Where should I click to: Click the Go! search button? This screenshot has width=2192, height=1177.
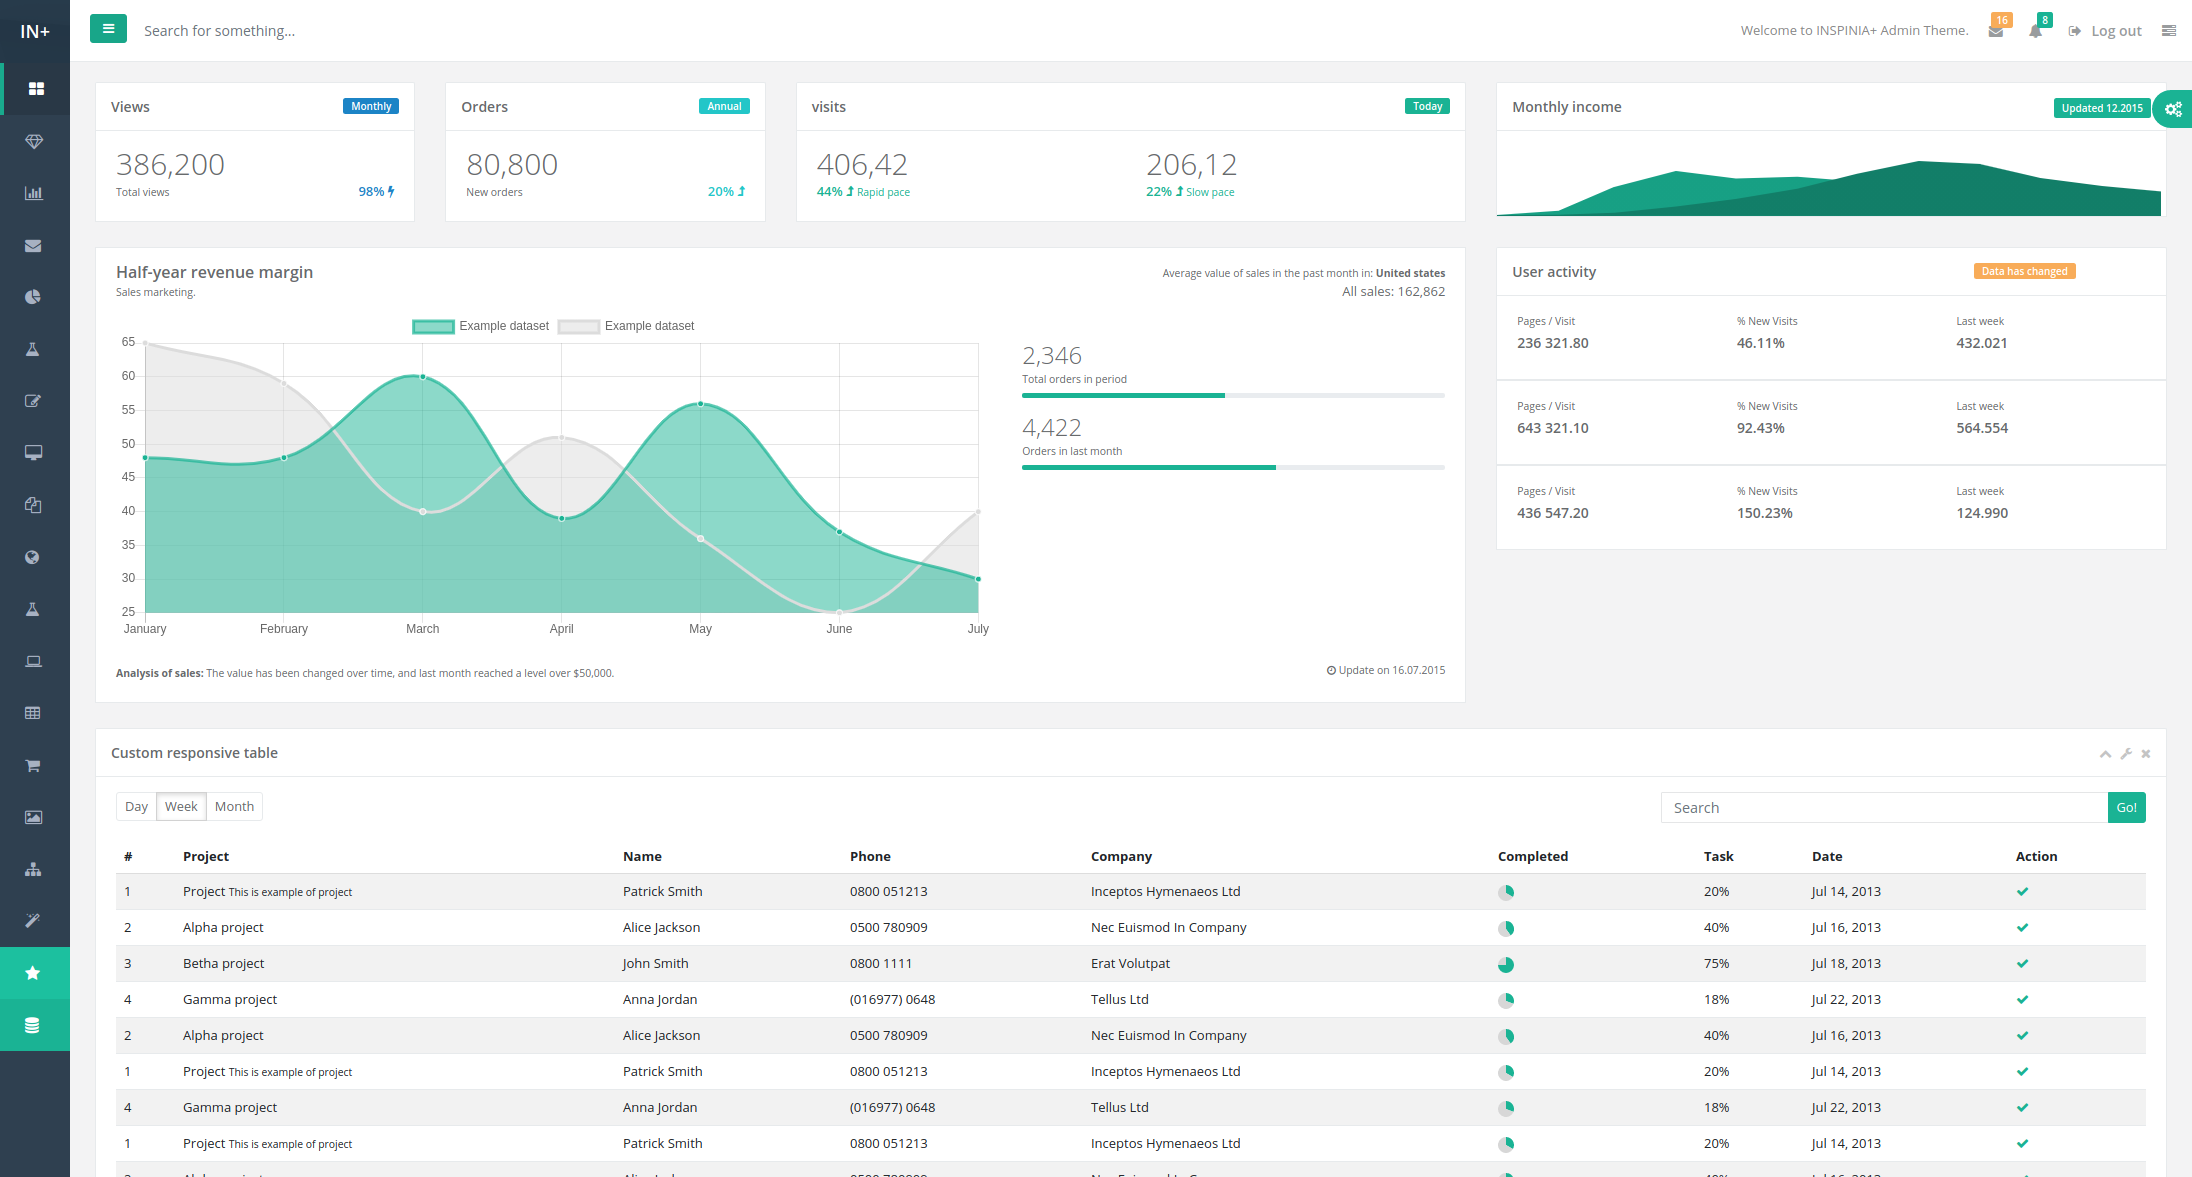tap(2126, 808)
